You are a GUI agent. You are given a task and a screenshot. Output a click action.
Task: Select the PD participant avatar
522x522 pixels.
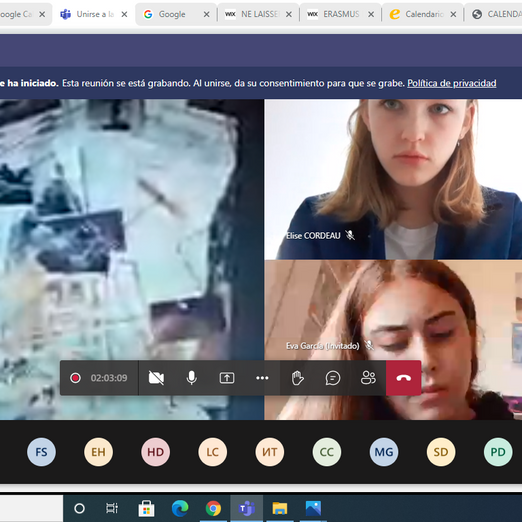498,452
